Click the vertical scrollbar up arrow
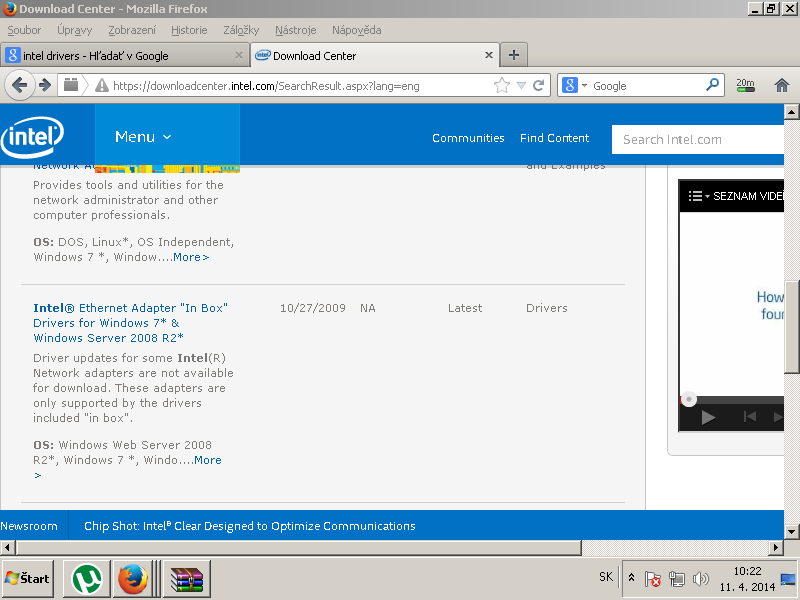 click(x=791, y=112)
